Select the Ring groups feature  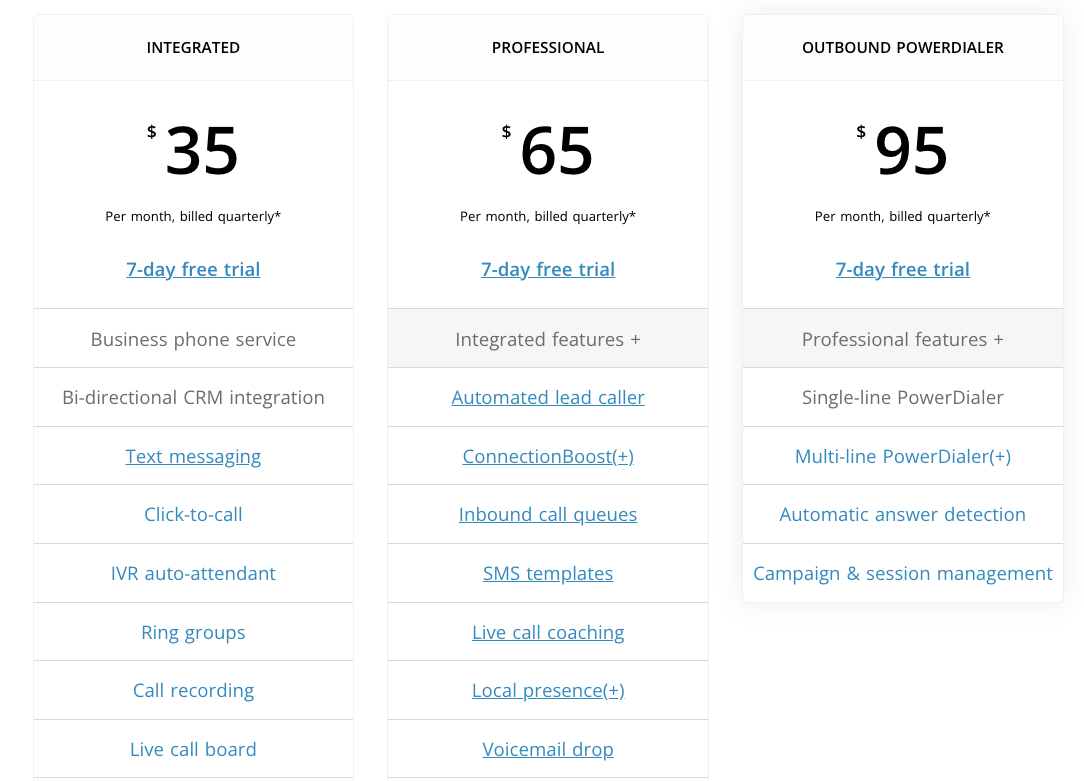point(193,632)
